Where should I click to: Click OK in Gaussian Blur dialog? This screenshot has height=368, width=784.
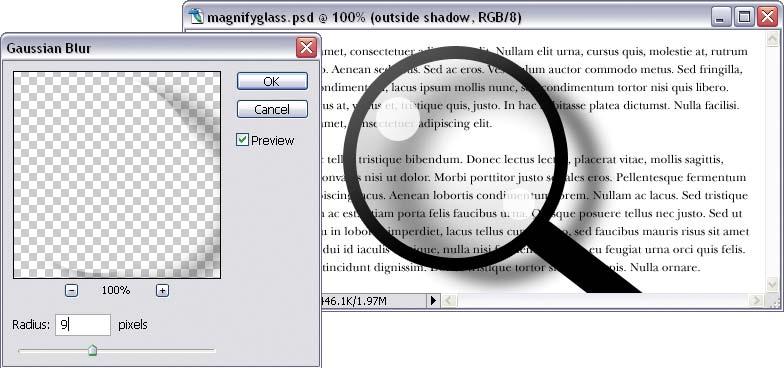pos(272,82)
